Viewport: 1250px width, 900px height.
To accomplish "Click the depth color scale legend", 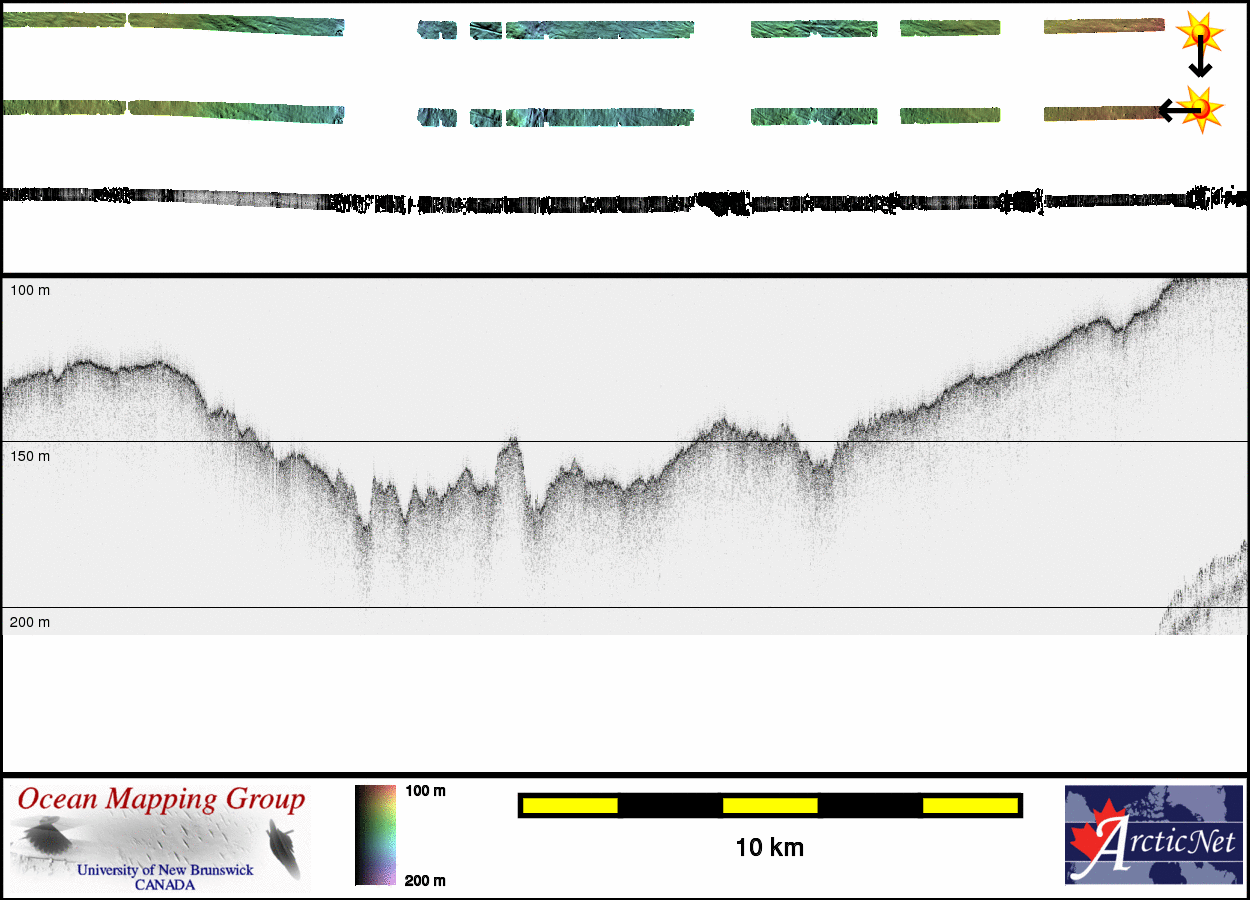I will coord(376,835).
